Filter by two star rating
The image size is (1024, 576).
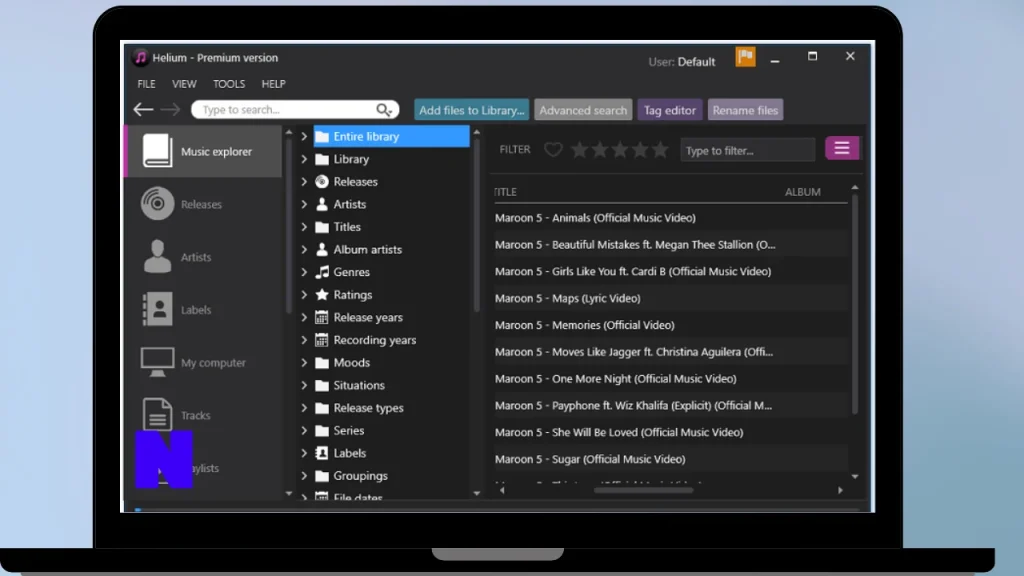600,150
